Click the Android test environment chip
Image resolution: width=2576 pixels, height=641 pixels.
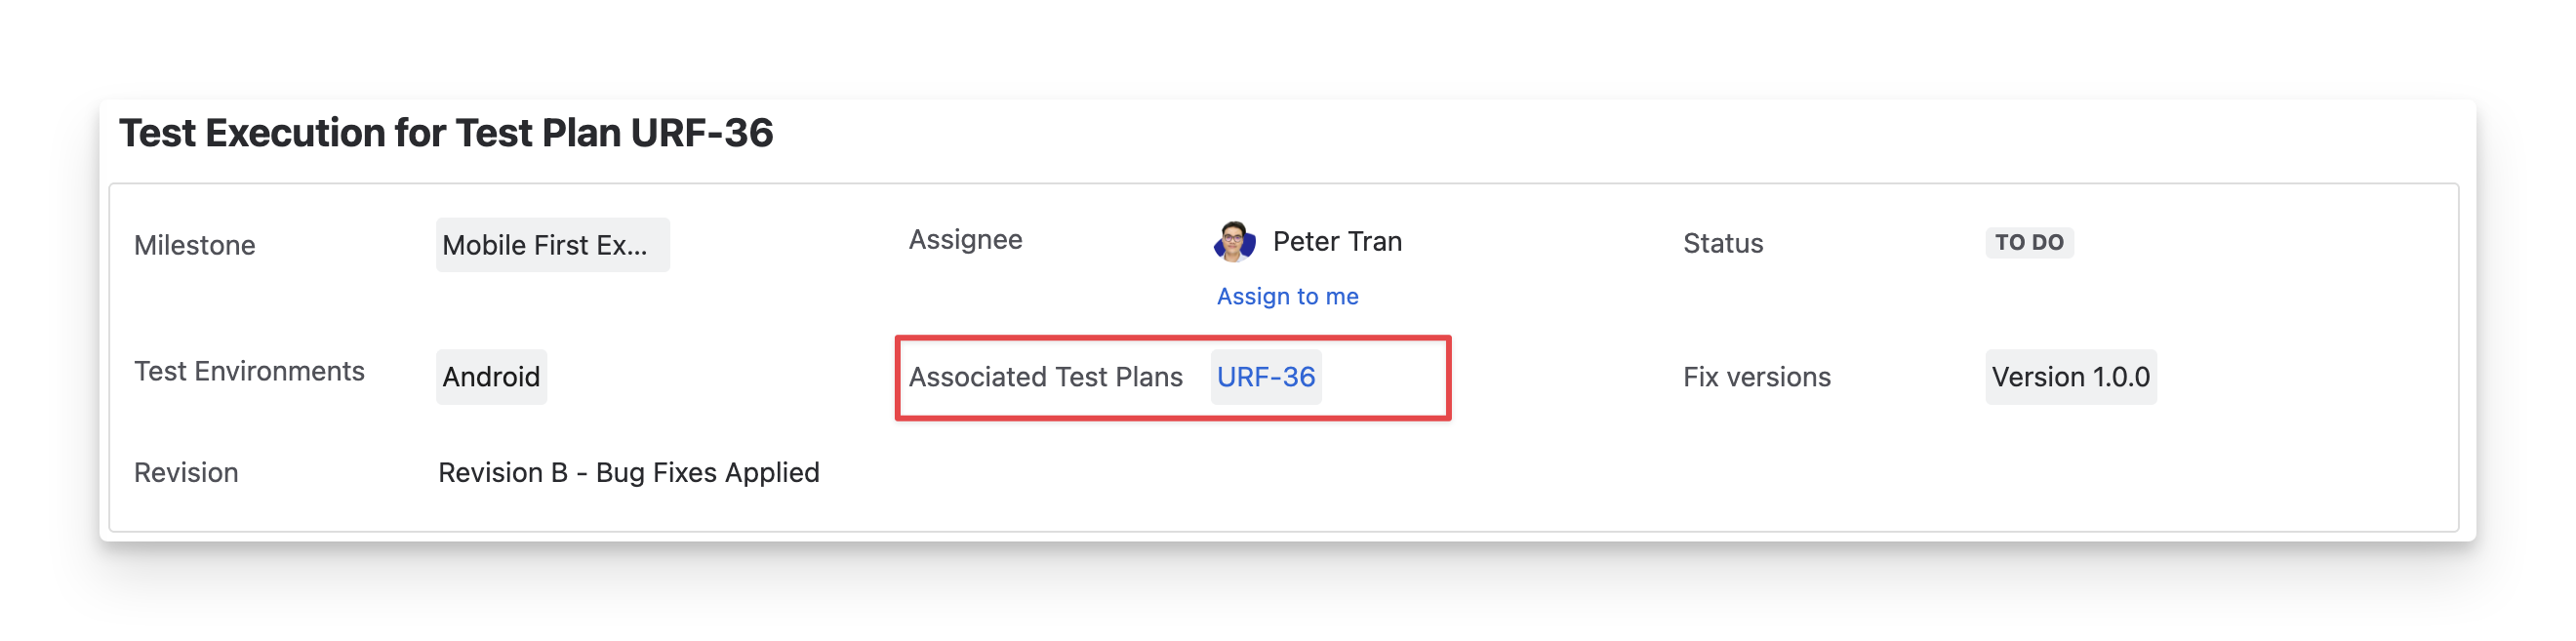pyautogui.click(x=491, y=377)
